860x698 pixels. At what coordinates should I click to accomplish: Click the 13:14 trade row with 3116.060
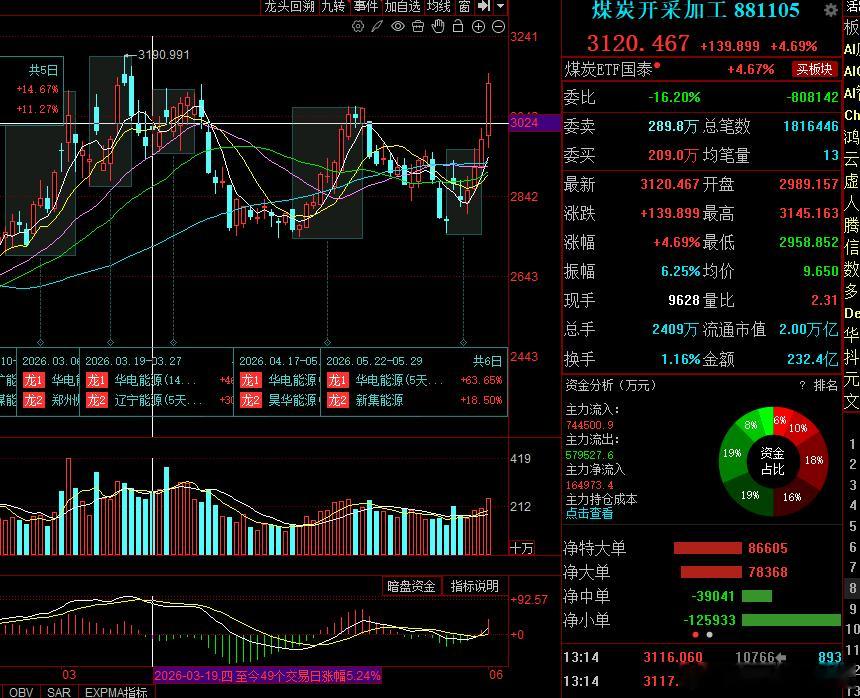(x=702, y=657)
